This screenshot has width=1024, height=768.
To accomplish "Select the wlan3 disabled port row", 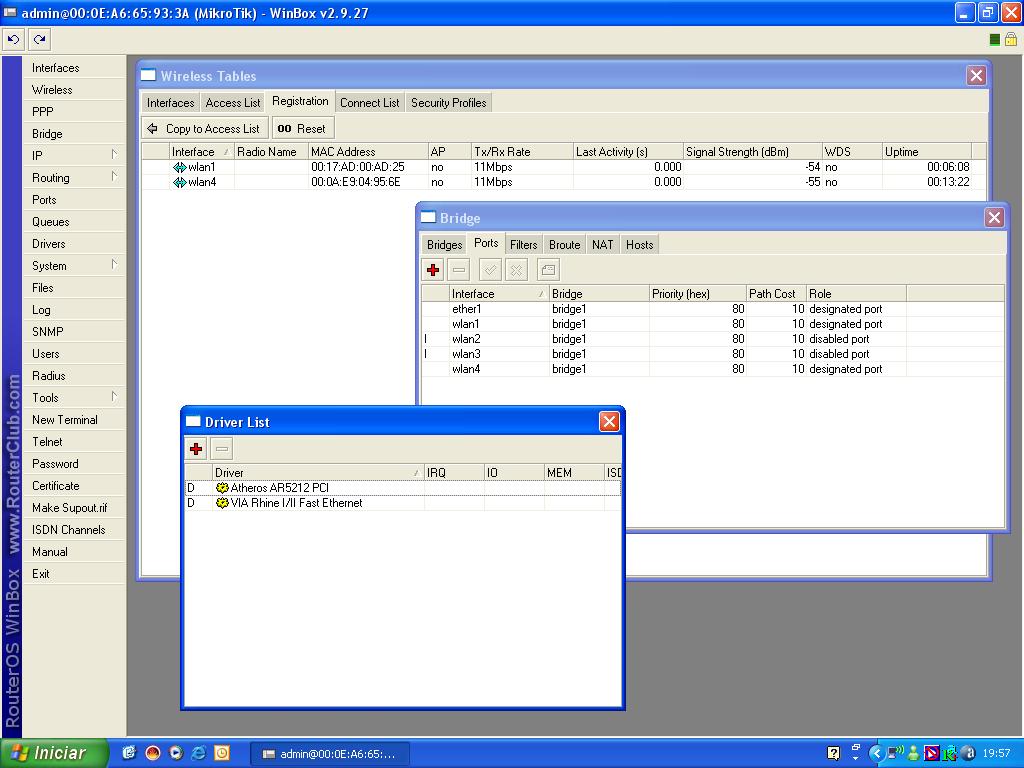I will 712,354.
